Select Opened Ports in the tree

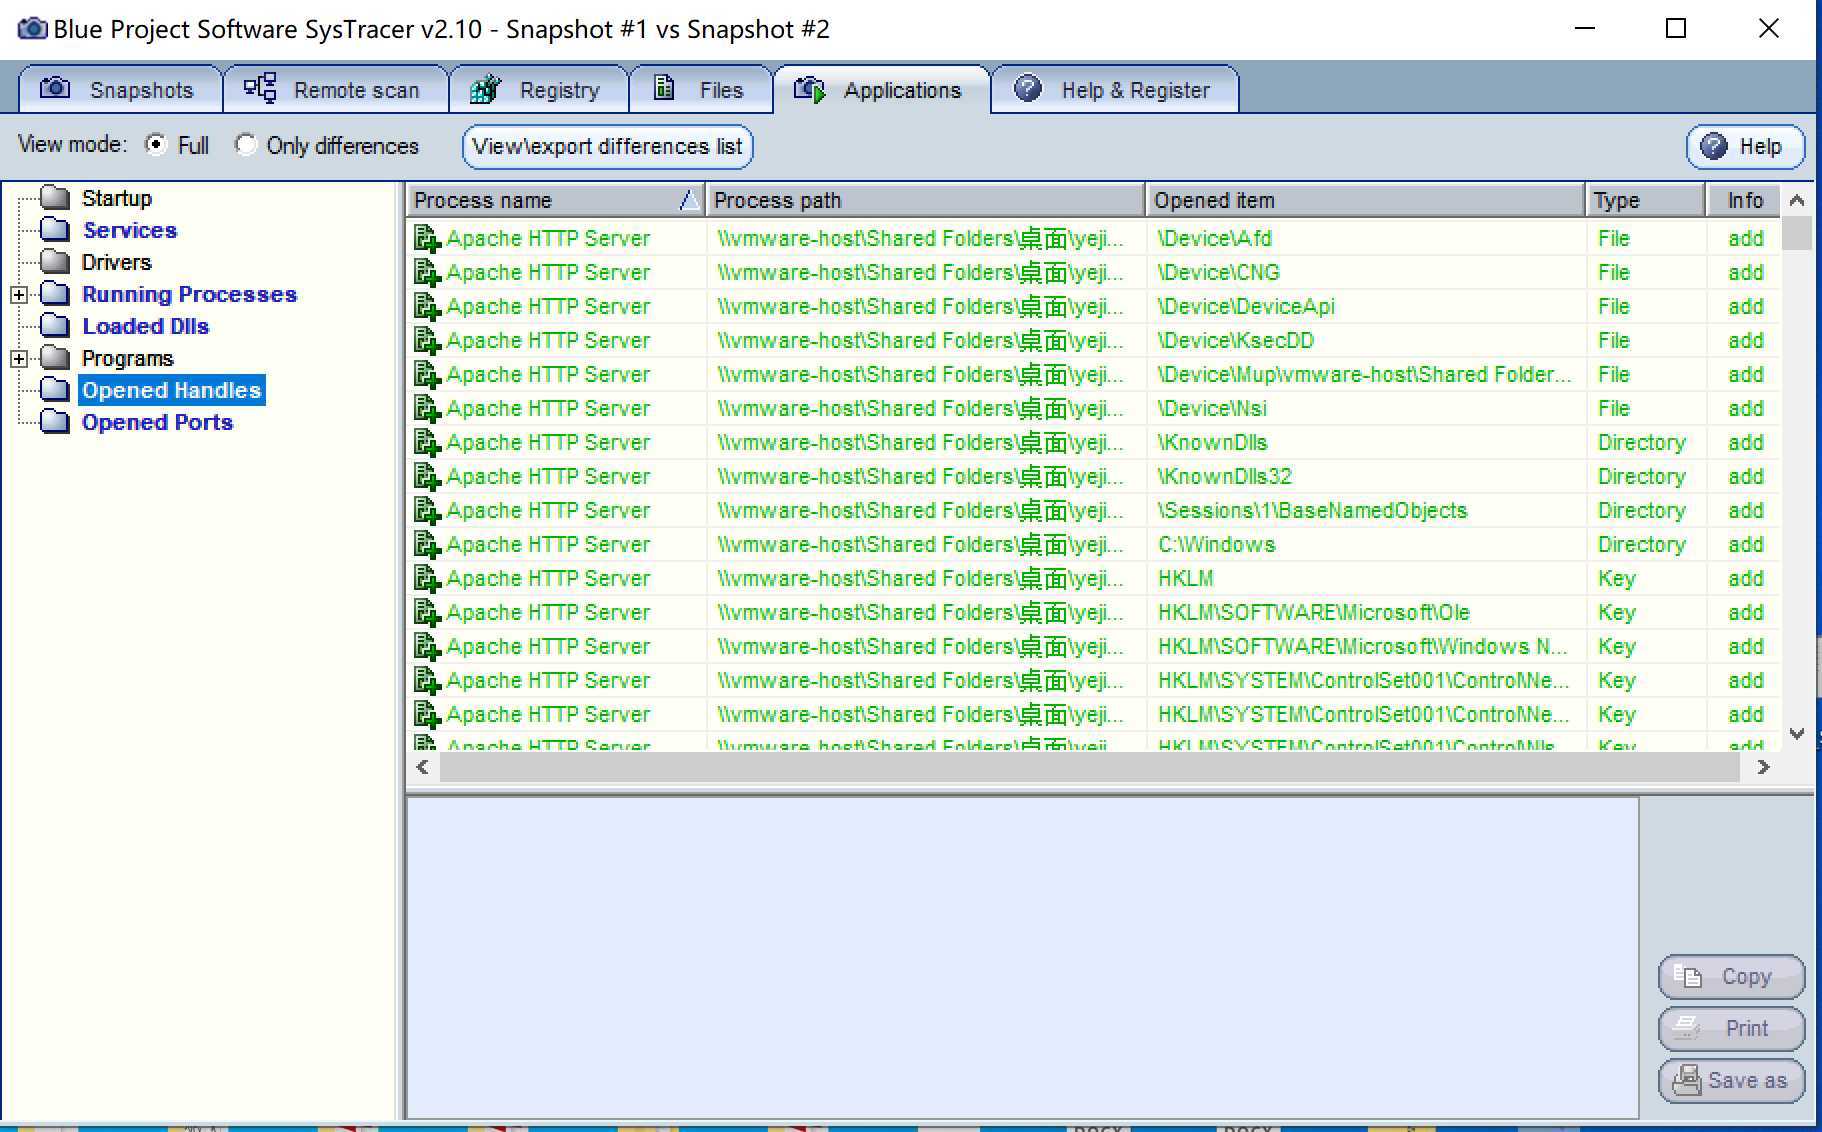click(x=158, y=422)
